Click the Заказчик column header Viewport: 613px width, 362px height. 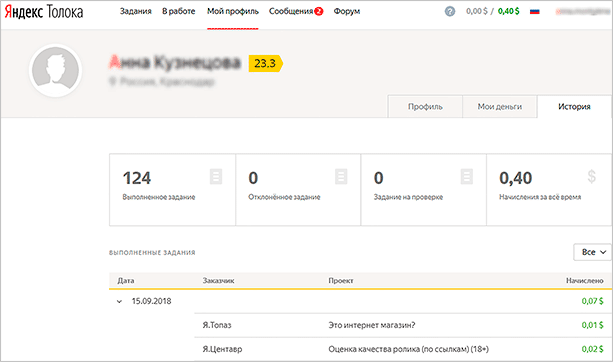(x=218, y=280)
